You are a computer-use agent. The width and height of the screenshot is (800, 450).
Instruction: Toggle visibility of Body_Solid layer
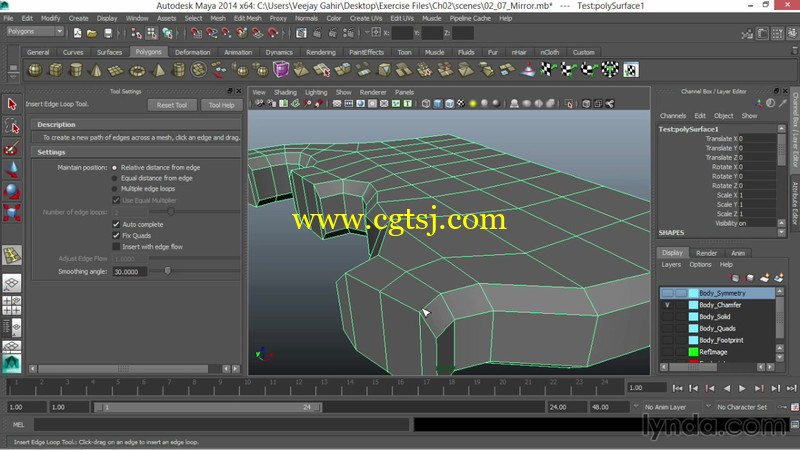[667, 316]
